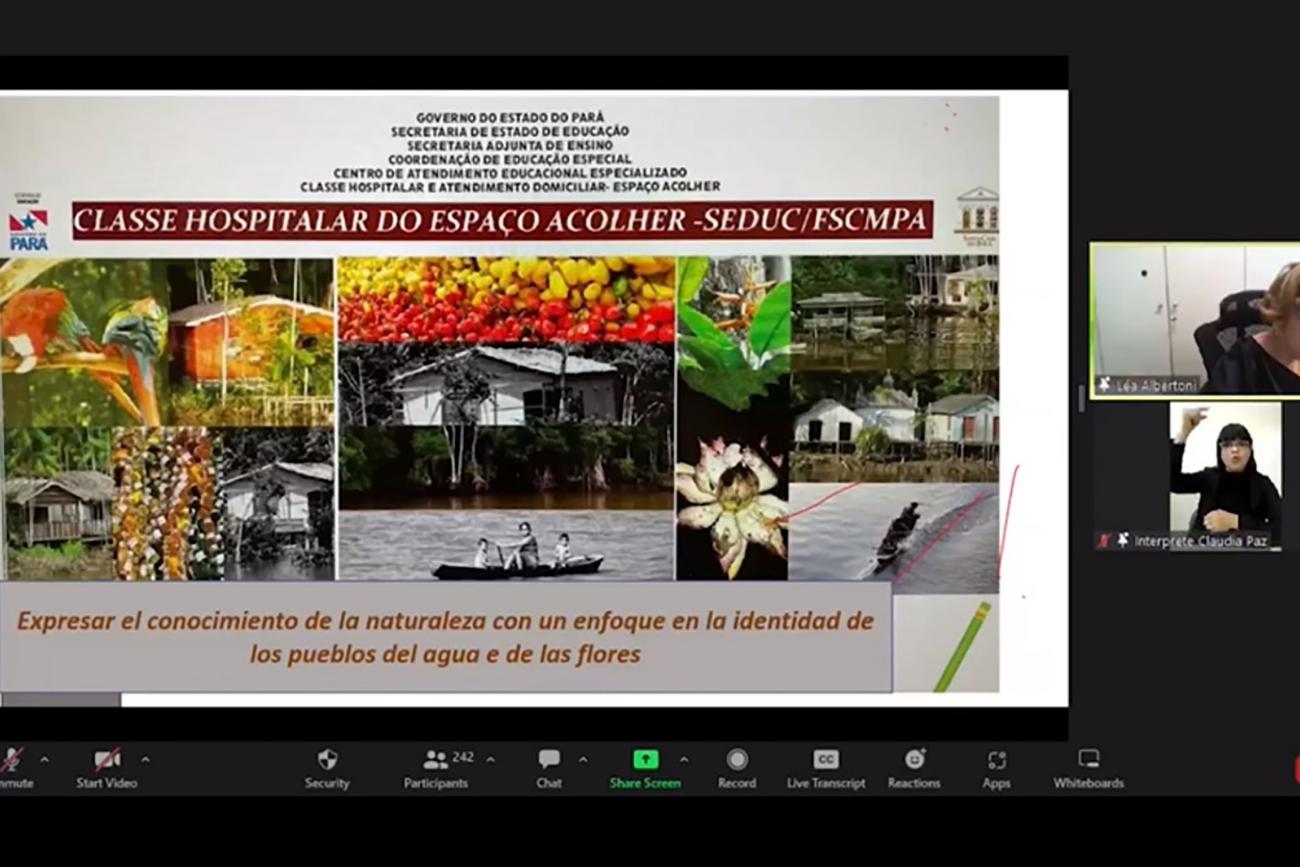The image size is (1300, 867).
Task: Expand the audio options arrow beside the microphone
Action: coord(44,759)
